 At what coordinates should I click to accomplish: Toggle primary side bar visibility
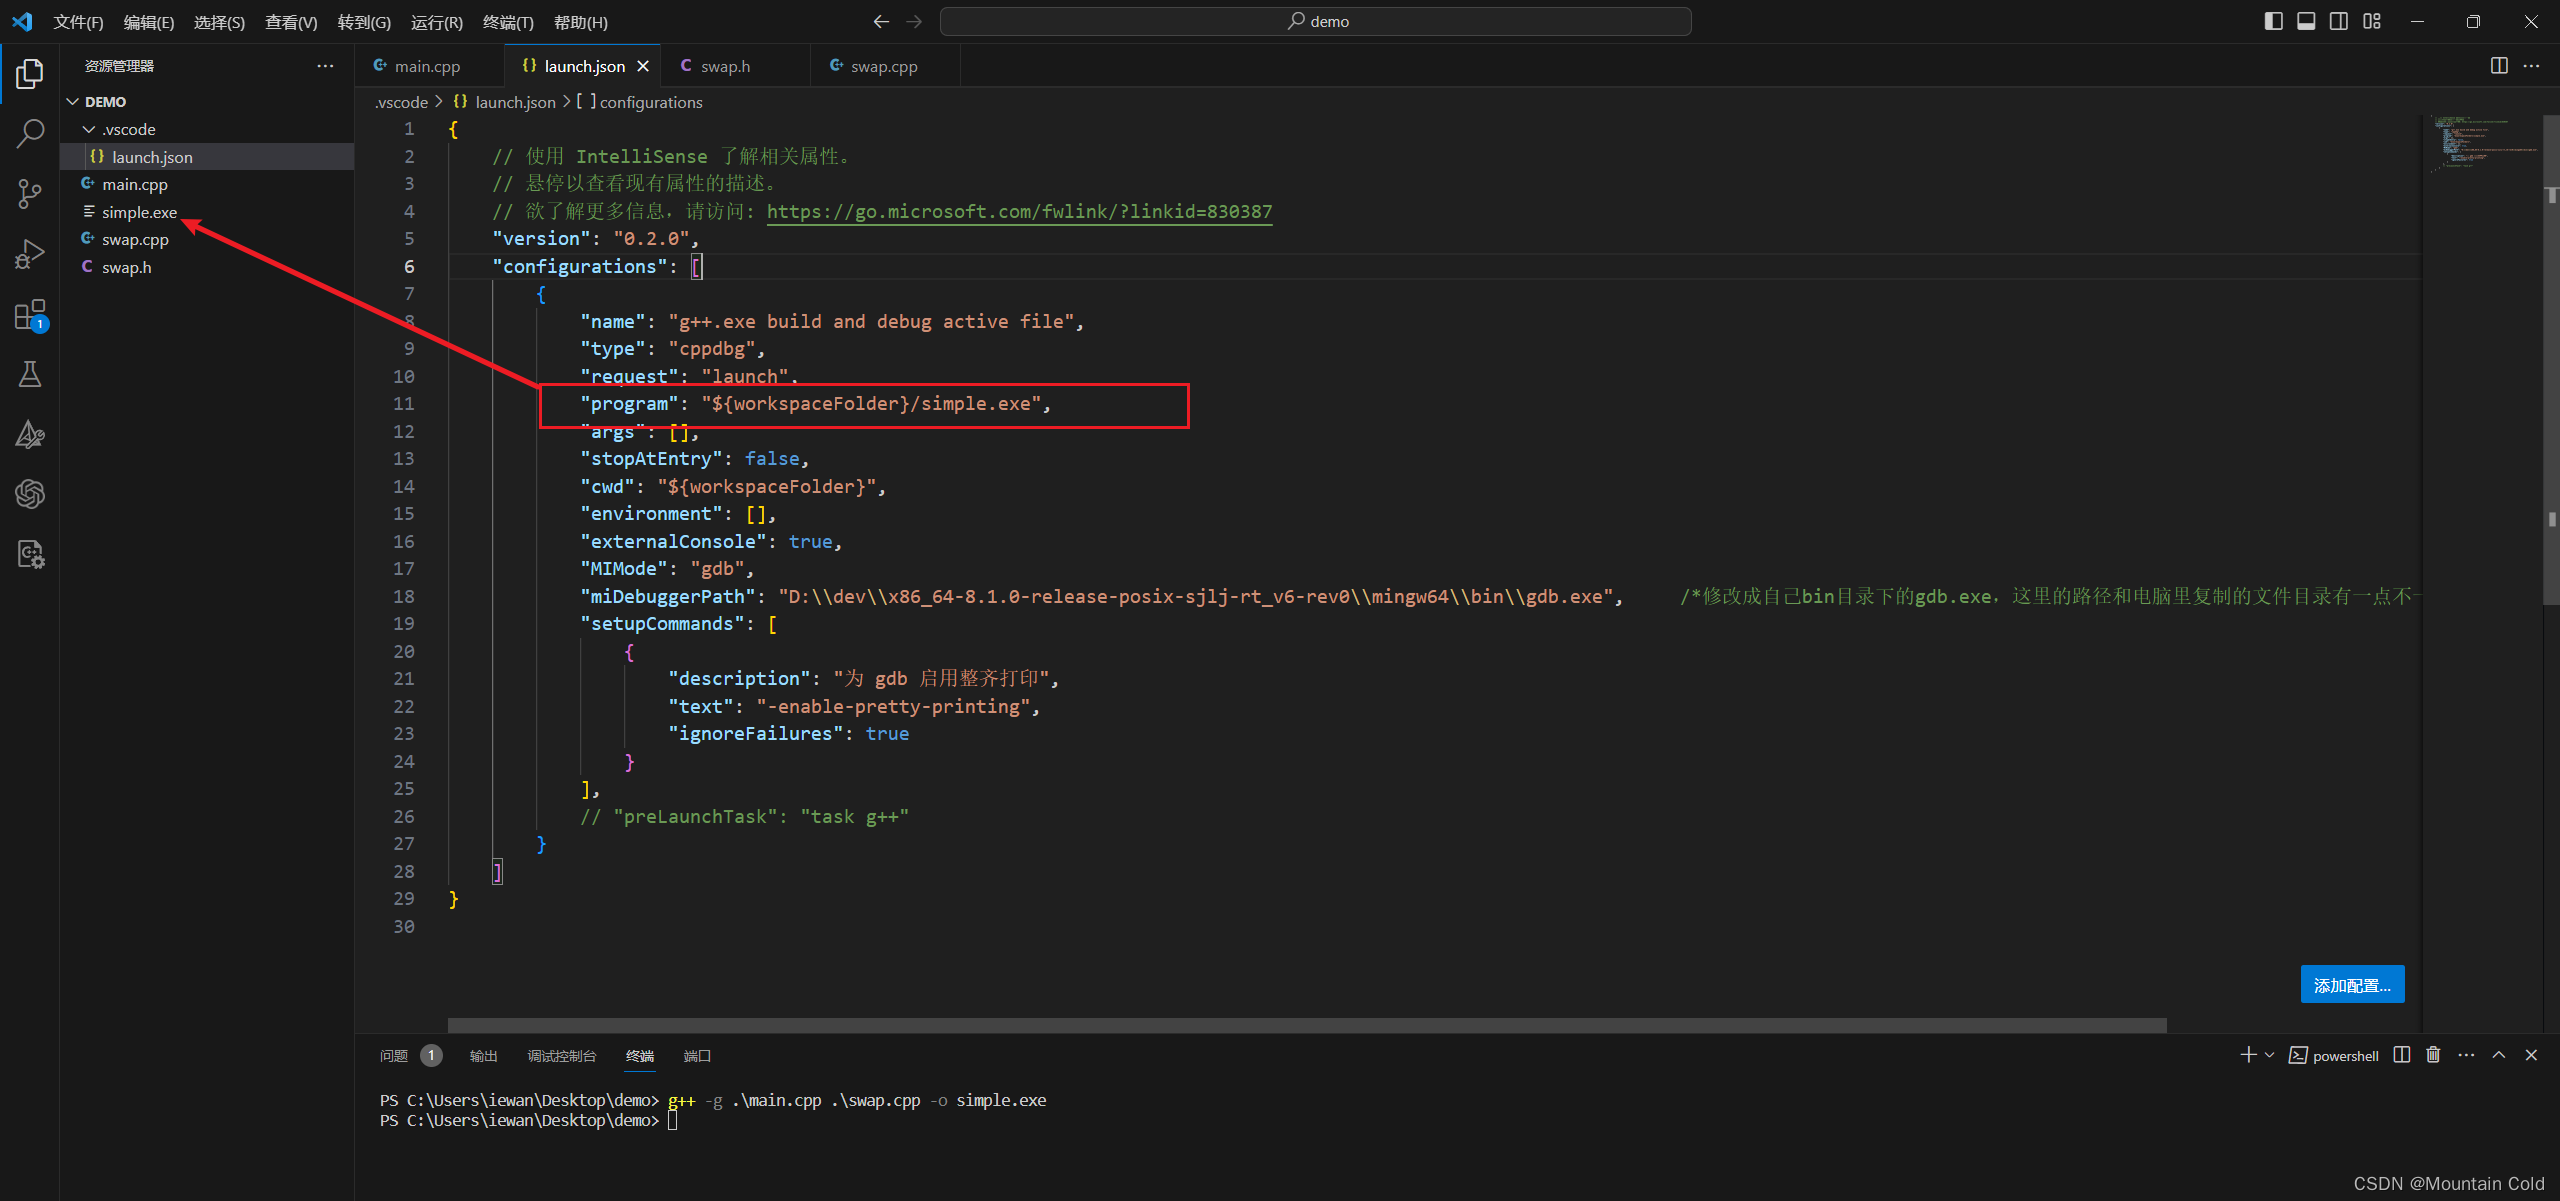click(x=2273, y=21)
